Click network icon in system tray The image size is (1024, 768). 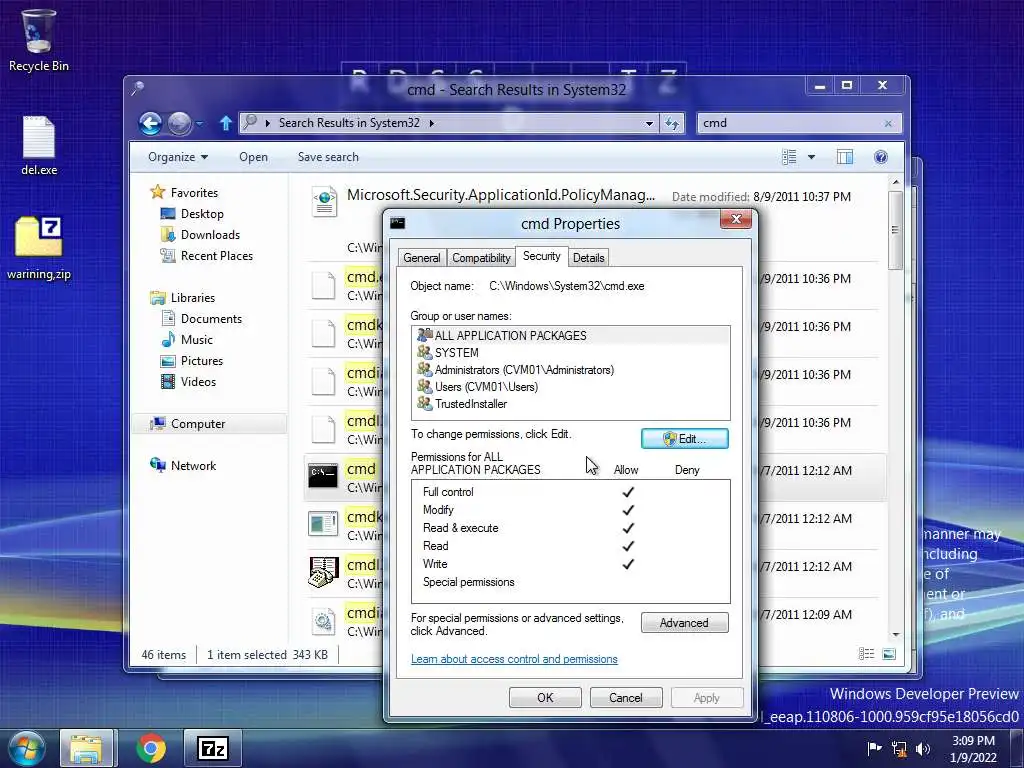(899, 748)
